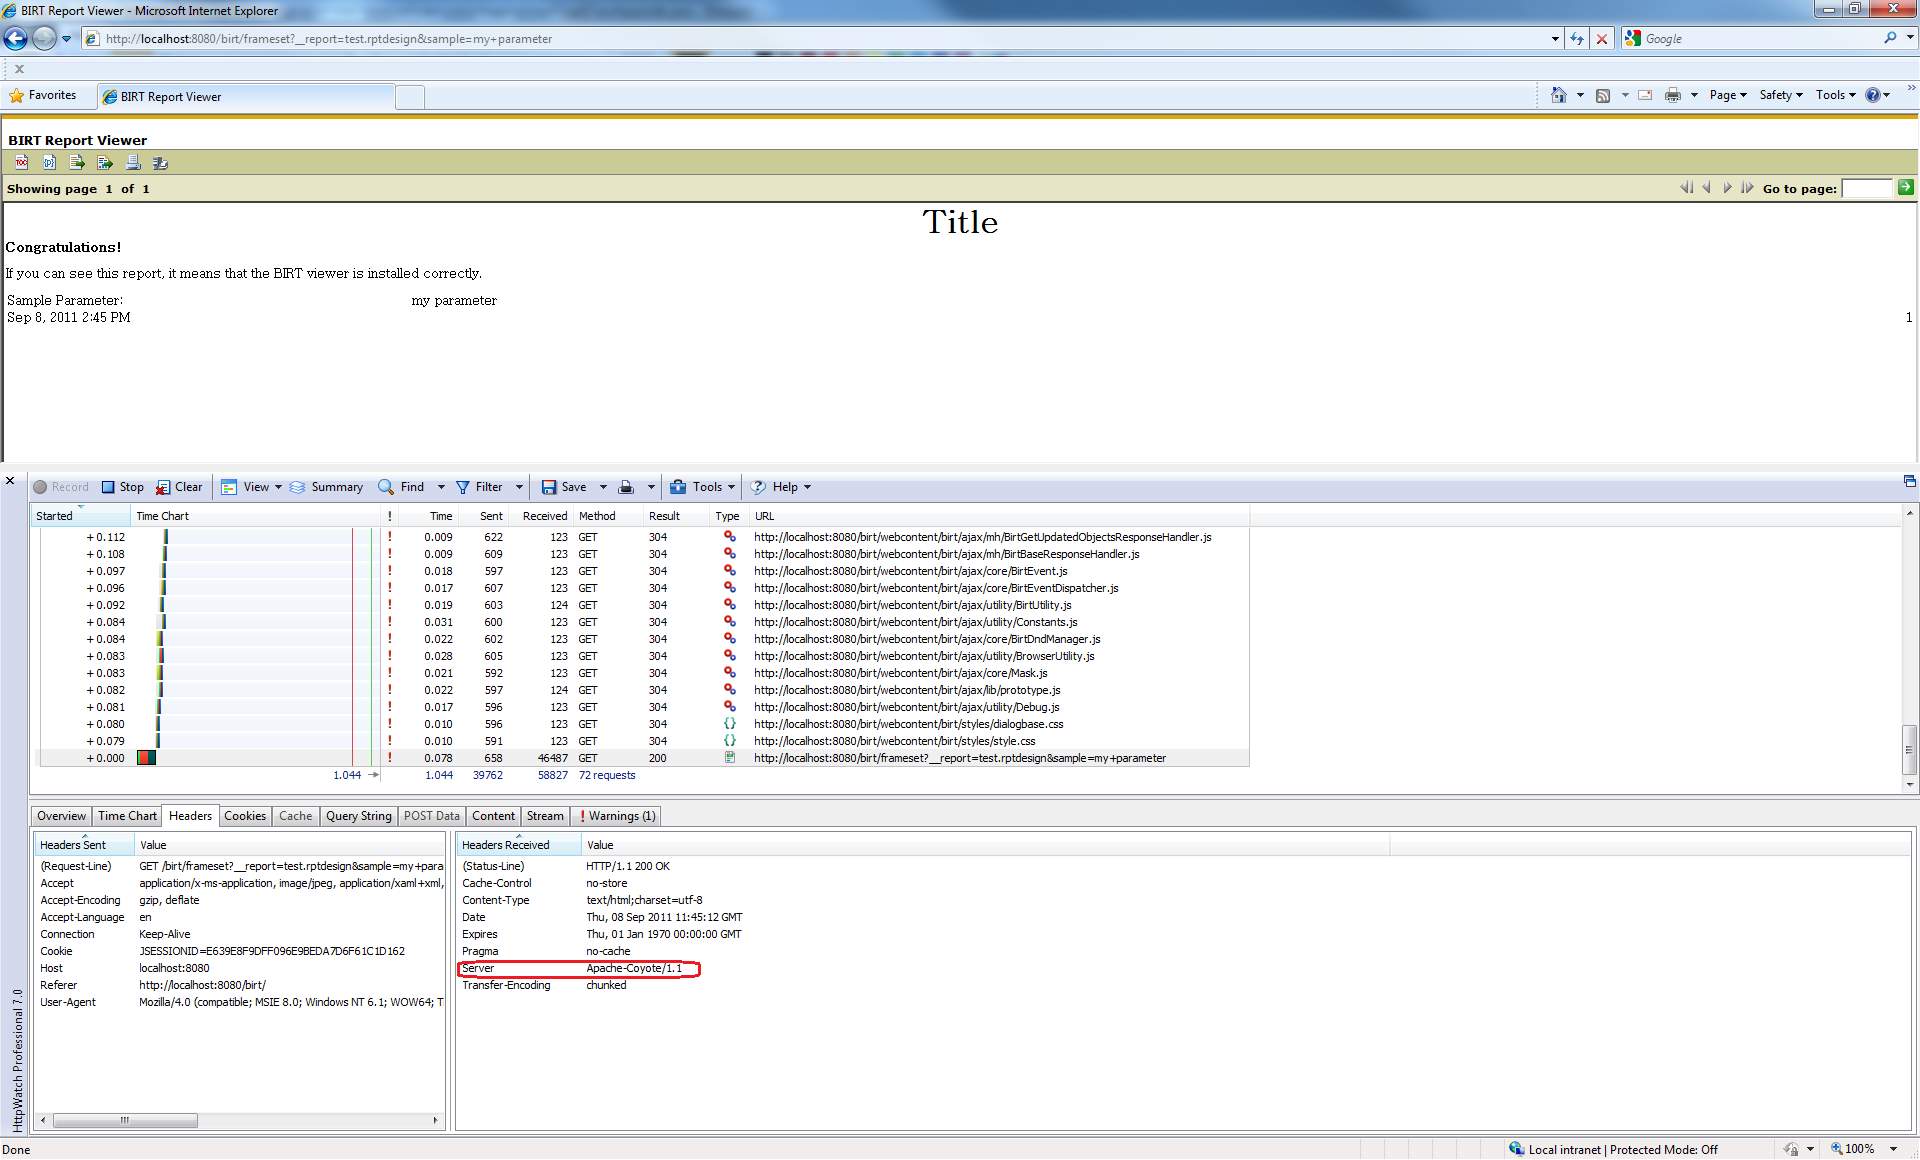
Task: Click the BIRT export report icon
Action: [x=105, y=162]
